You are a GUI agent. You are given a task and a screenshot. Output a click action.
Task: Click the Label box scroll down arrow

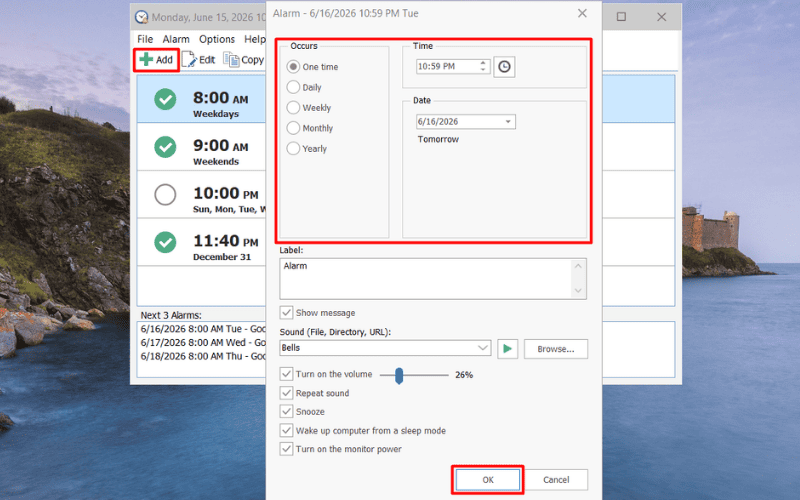[x=578, y=291]
